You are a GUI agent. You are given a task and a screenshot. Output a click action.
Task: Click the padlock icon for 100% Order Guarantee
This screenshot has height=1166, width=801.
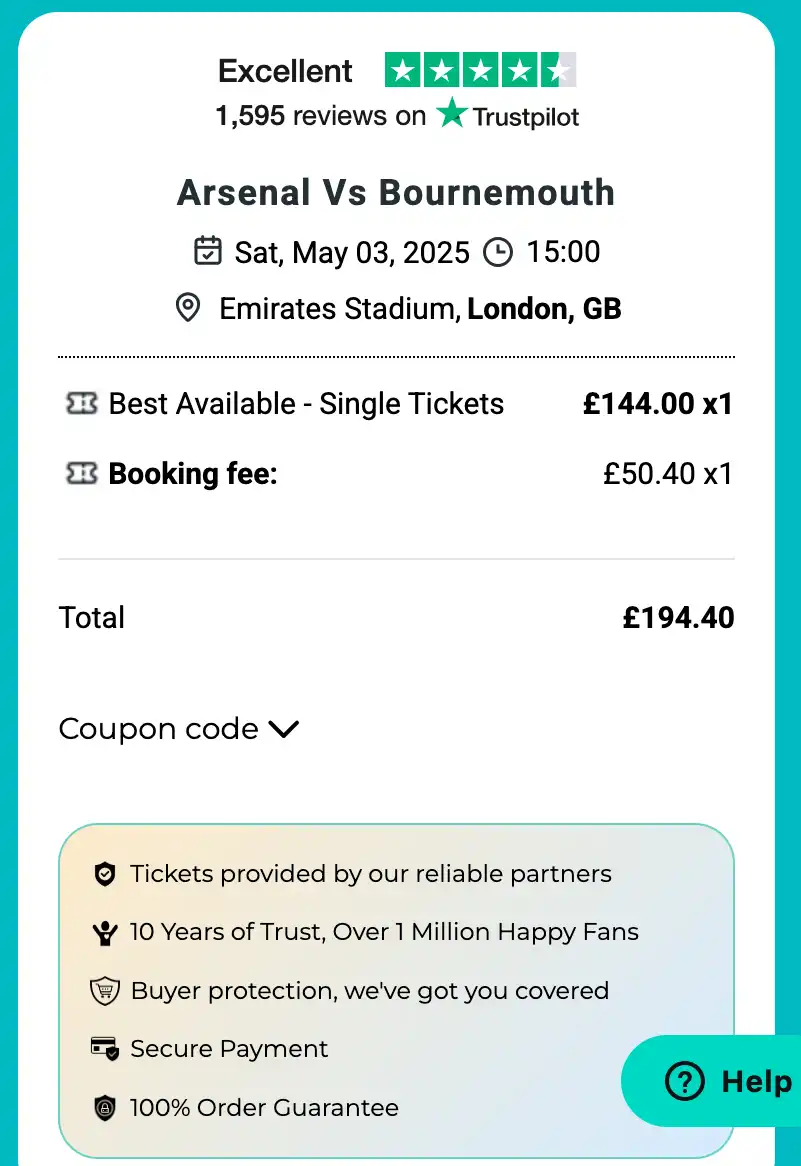[x=104, y=1107]
